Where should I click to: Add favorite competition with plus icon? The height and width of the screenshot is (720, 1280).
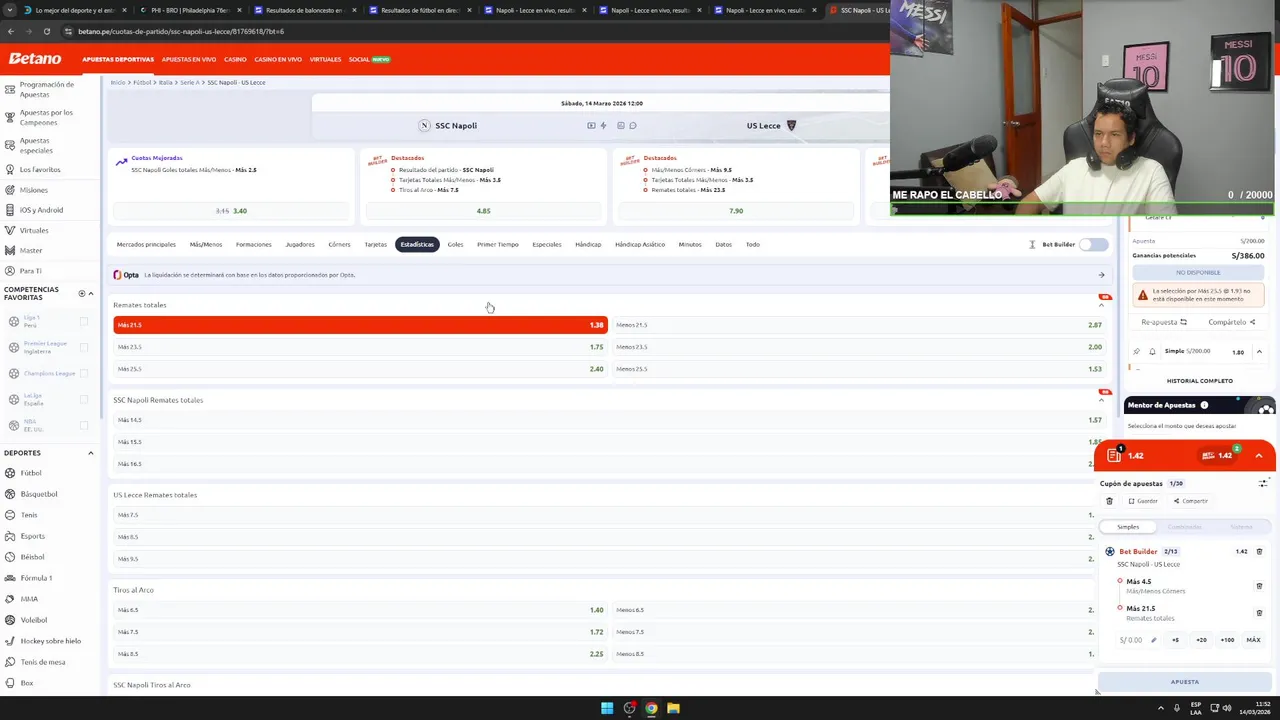coord(82,293)
